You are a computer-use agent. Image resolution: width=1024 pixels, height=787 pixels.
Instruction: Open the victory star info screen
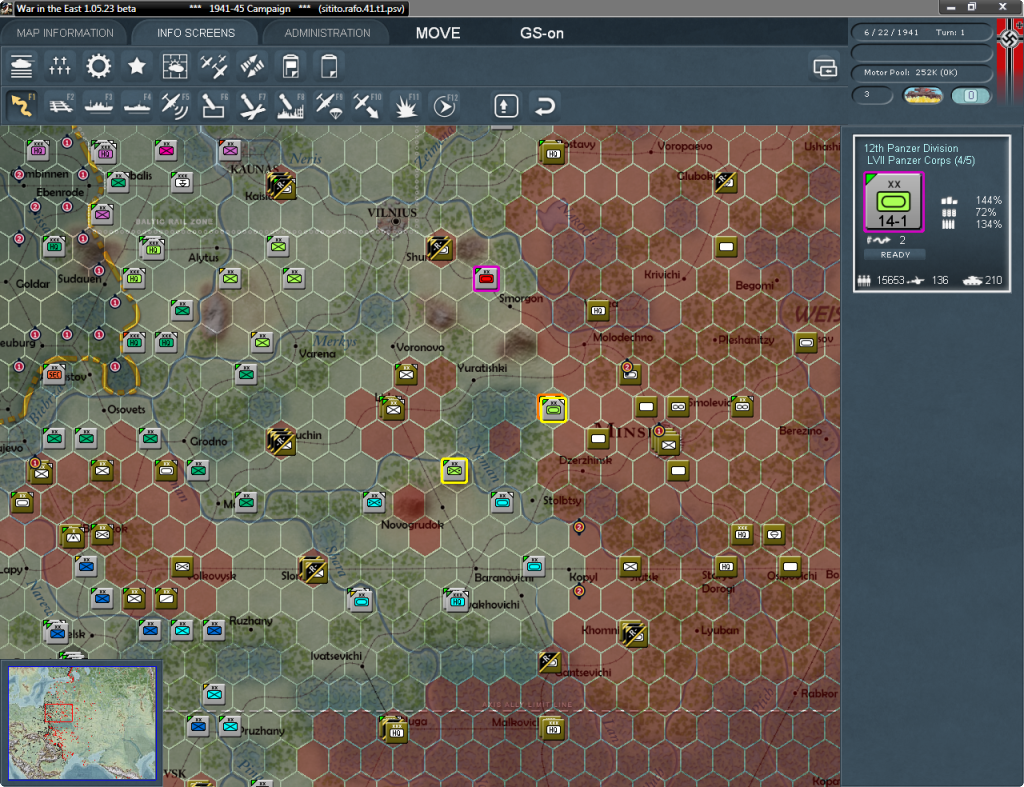tap(136, 66)
